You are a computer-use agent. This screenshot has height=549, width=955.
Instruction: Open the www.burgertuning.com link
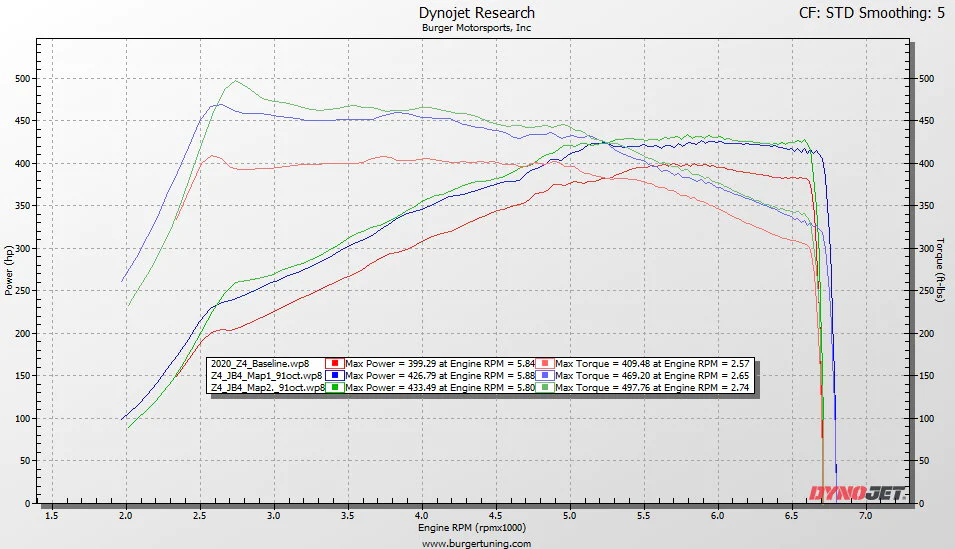pyautogui.click(x=476, y=544)
